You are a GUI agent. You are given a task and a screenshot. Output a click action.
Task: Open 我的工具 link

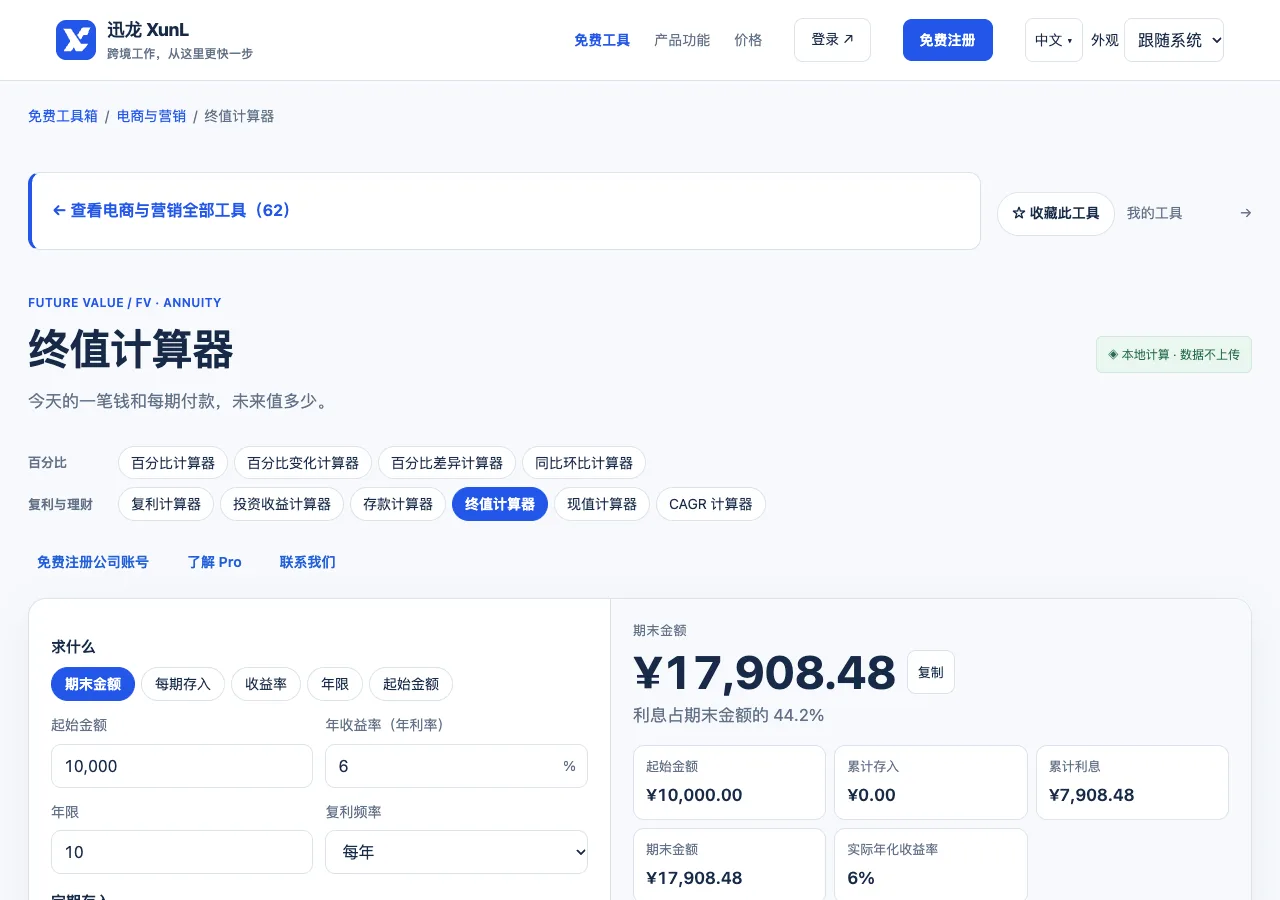tap(1155, 213)
